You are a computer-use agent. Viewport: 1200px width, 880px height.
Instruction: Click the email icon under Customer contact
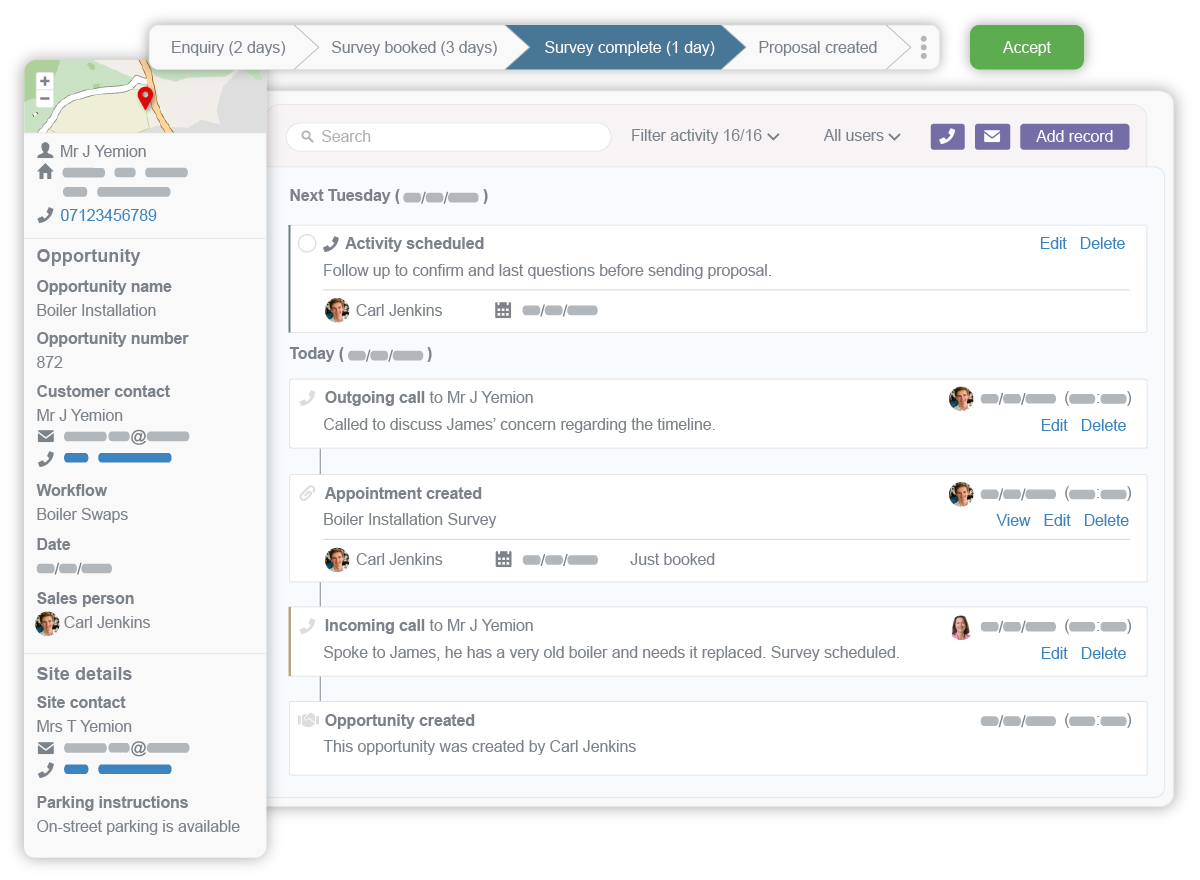click(46, 436)
